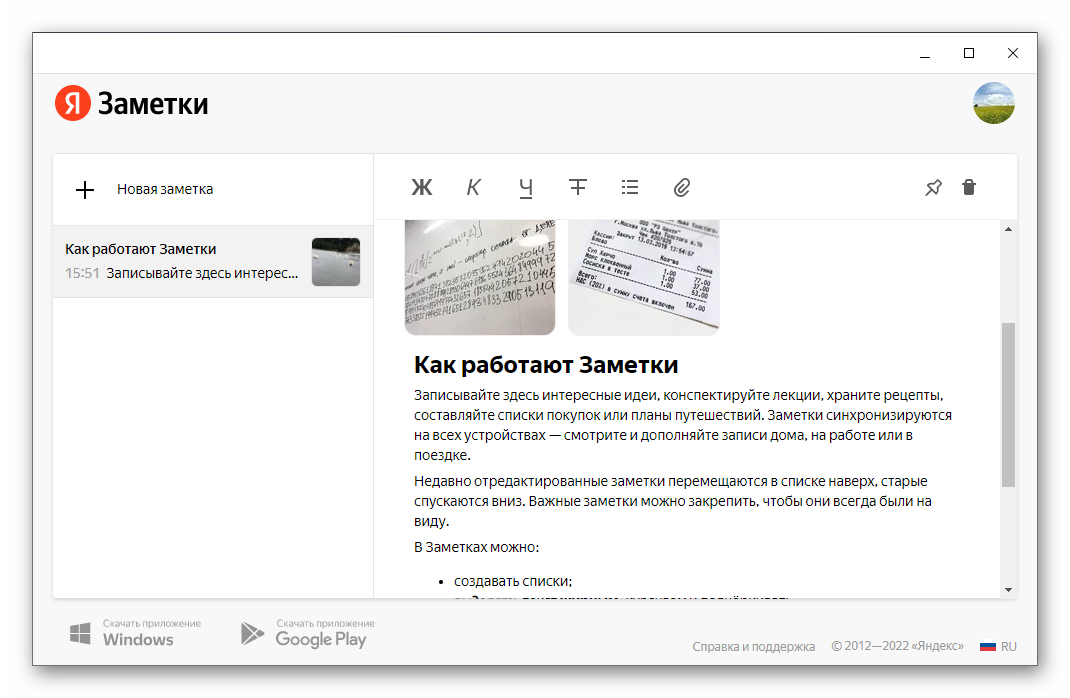Delete the note with the trash icon
Viewport: 1070px width, 698px height.
pyautogui.click(x=968, y=187)
